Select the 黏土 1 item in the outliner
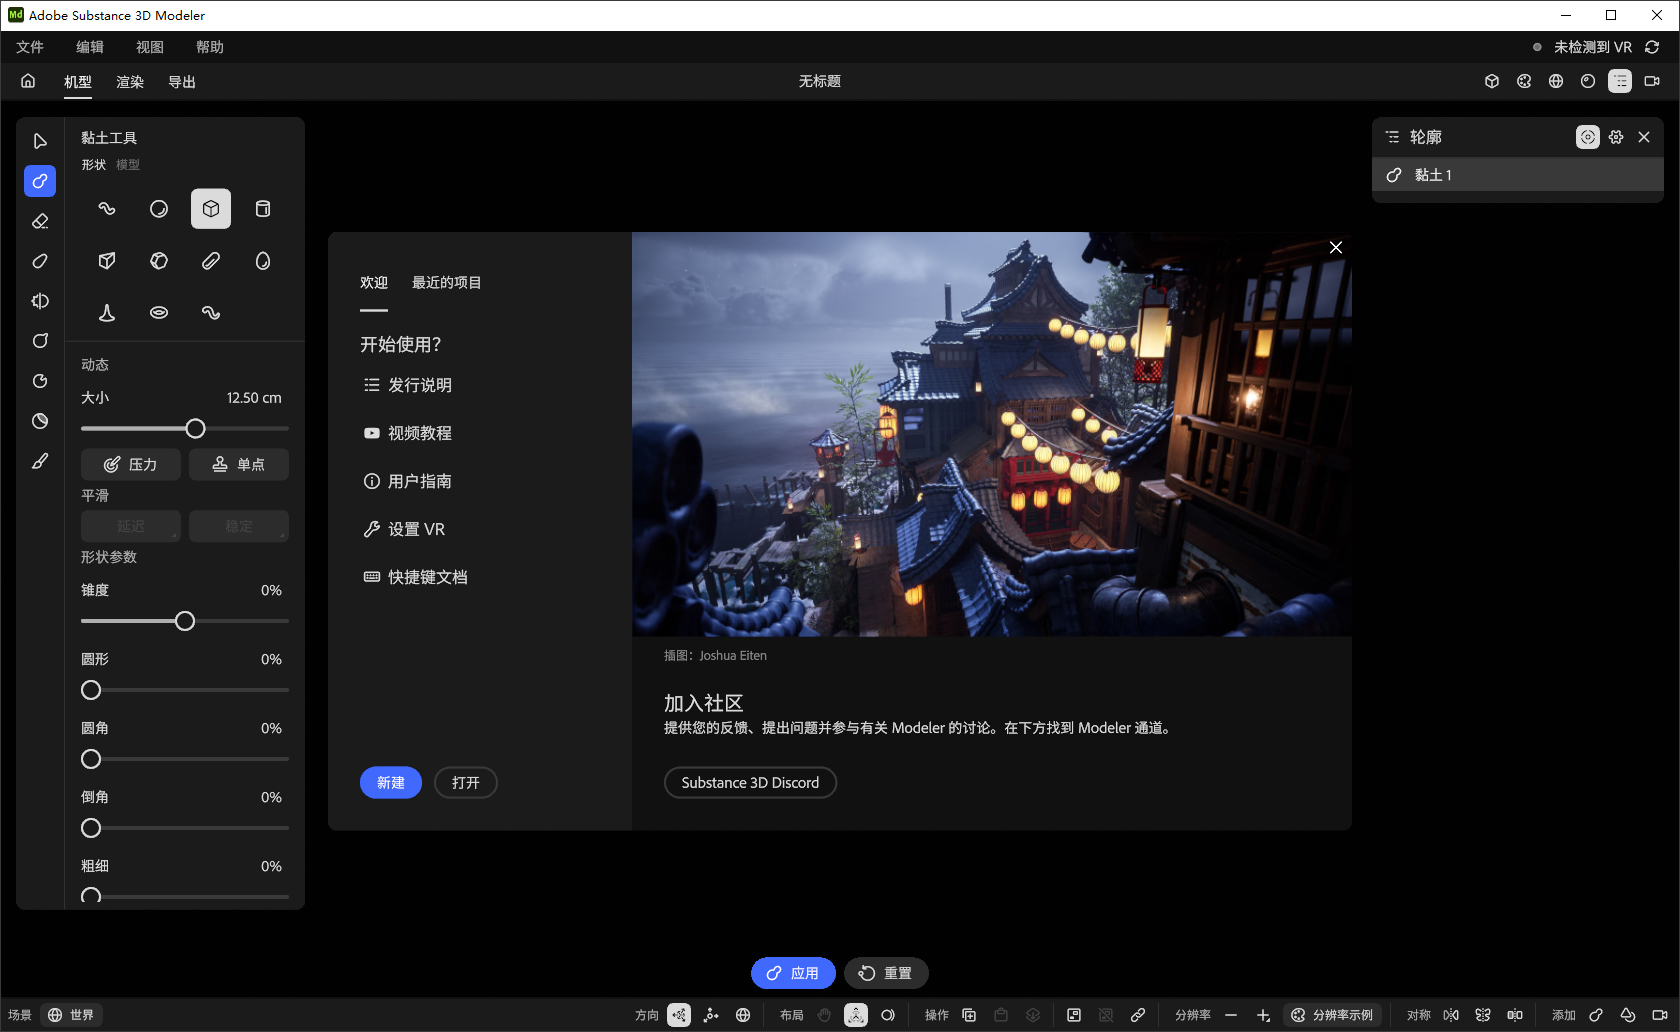This screenshot has width=1680, height=1032. click(1436, 174)
